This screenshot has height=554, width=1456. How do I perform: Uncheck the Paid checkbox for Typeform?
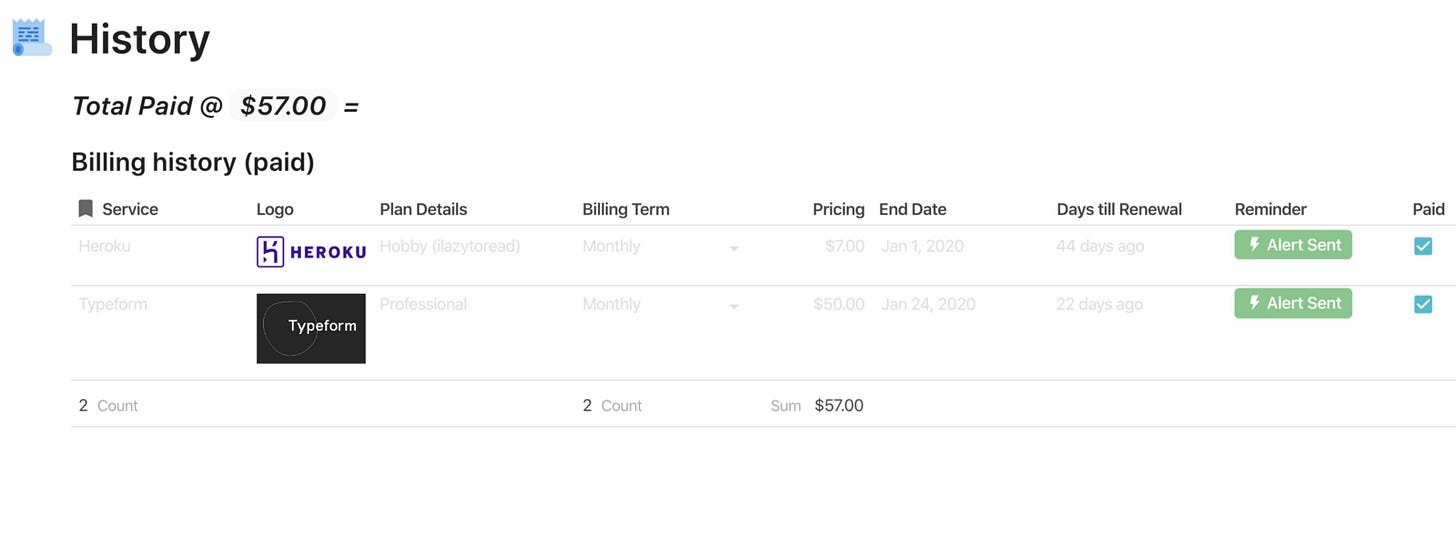point(1423,304)
